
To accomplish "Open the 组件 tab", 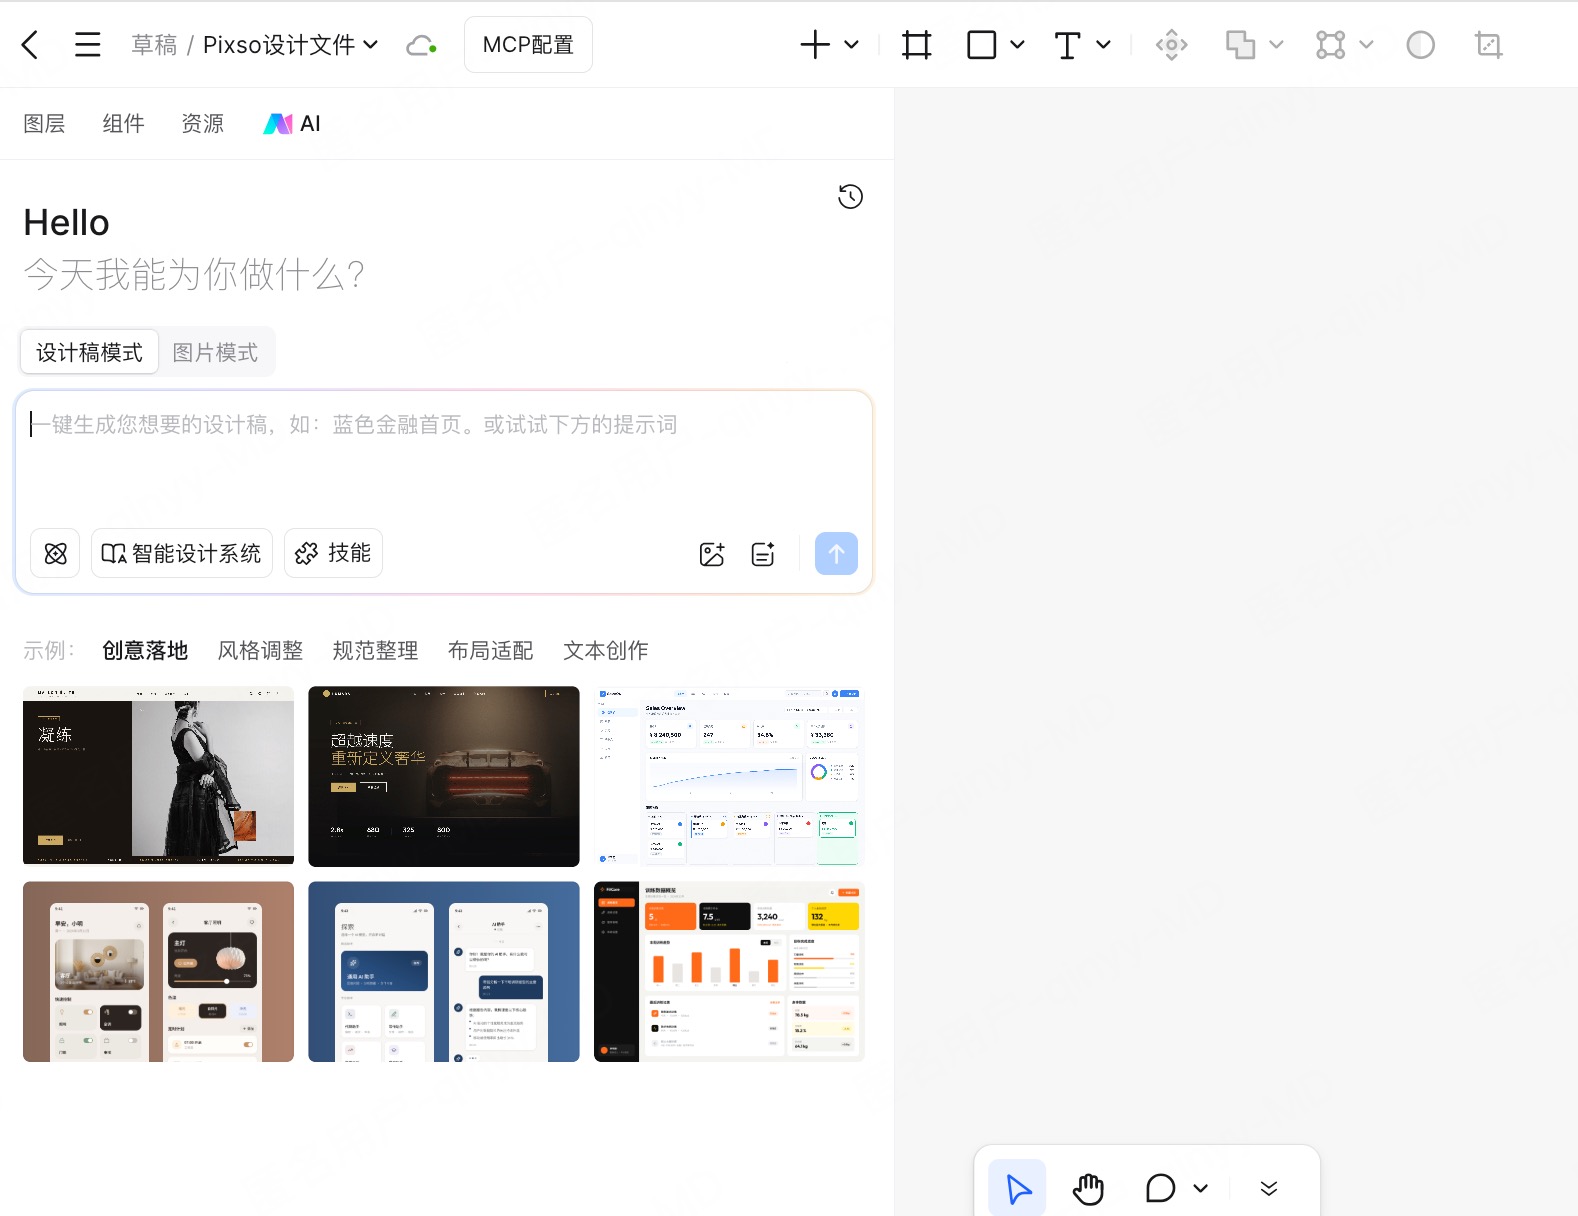I will (123, 124).
